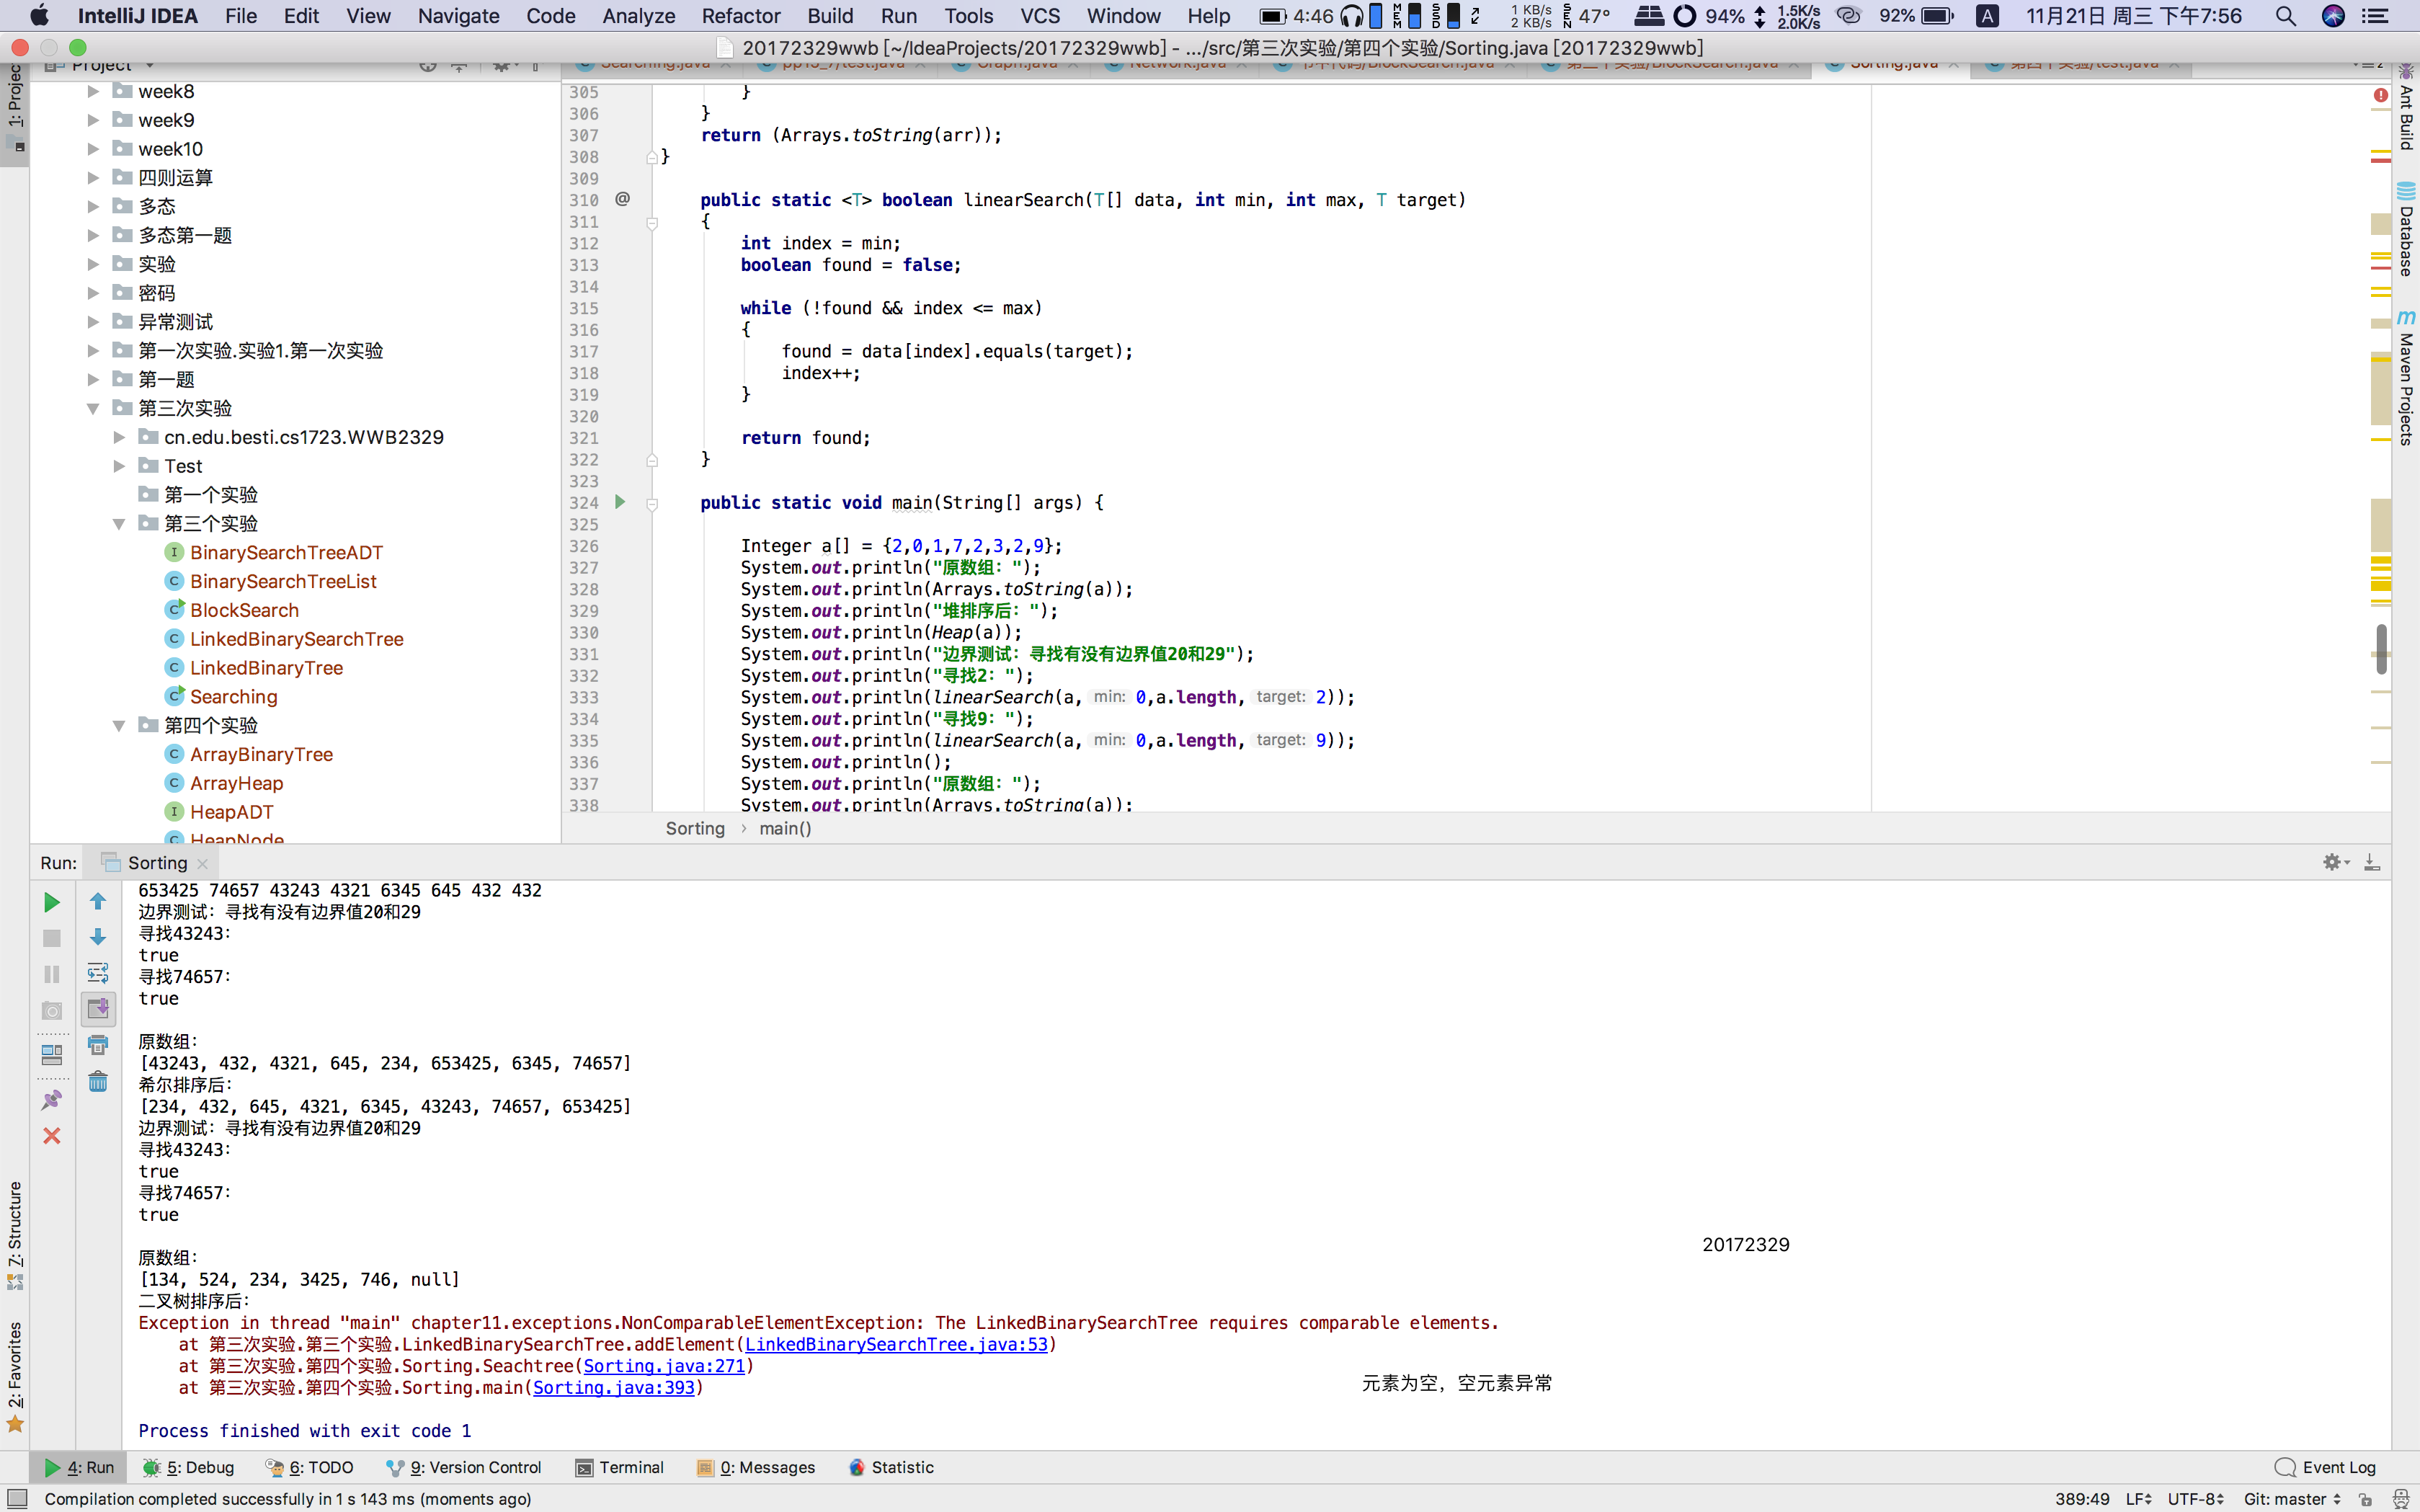Click the run gutter arrow at line 324
Screen dimensions: 2420x1512
[620, 502]
